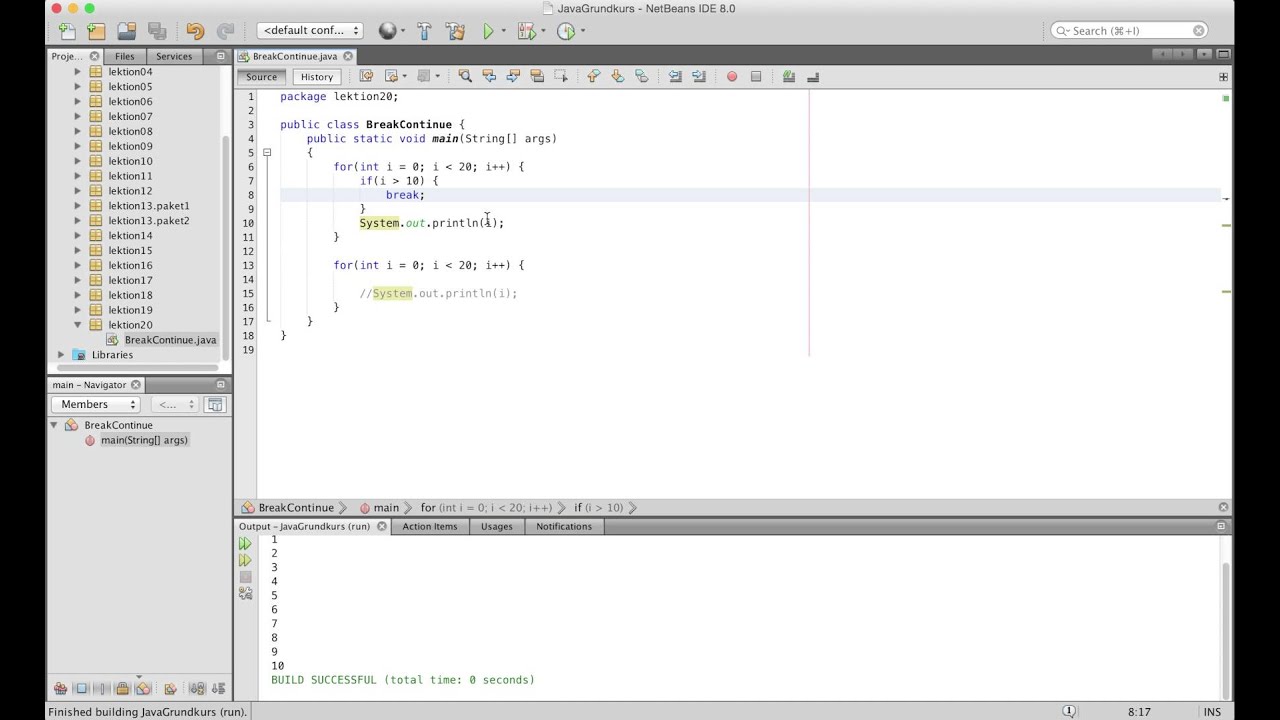Expand the Libraries node
Viewport: 1280px width, 720px height.
click(x=61, y=355)
